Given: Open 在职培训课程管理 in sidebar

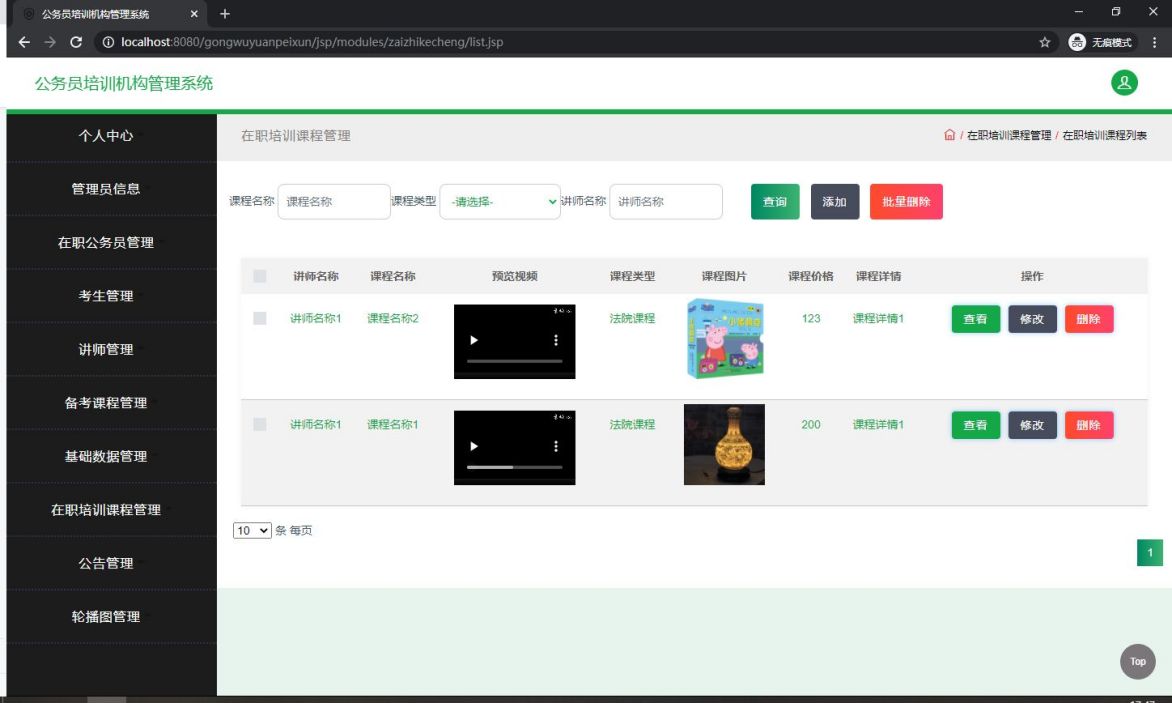Looking at the screenshot, I should [x=105, y=510].
